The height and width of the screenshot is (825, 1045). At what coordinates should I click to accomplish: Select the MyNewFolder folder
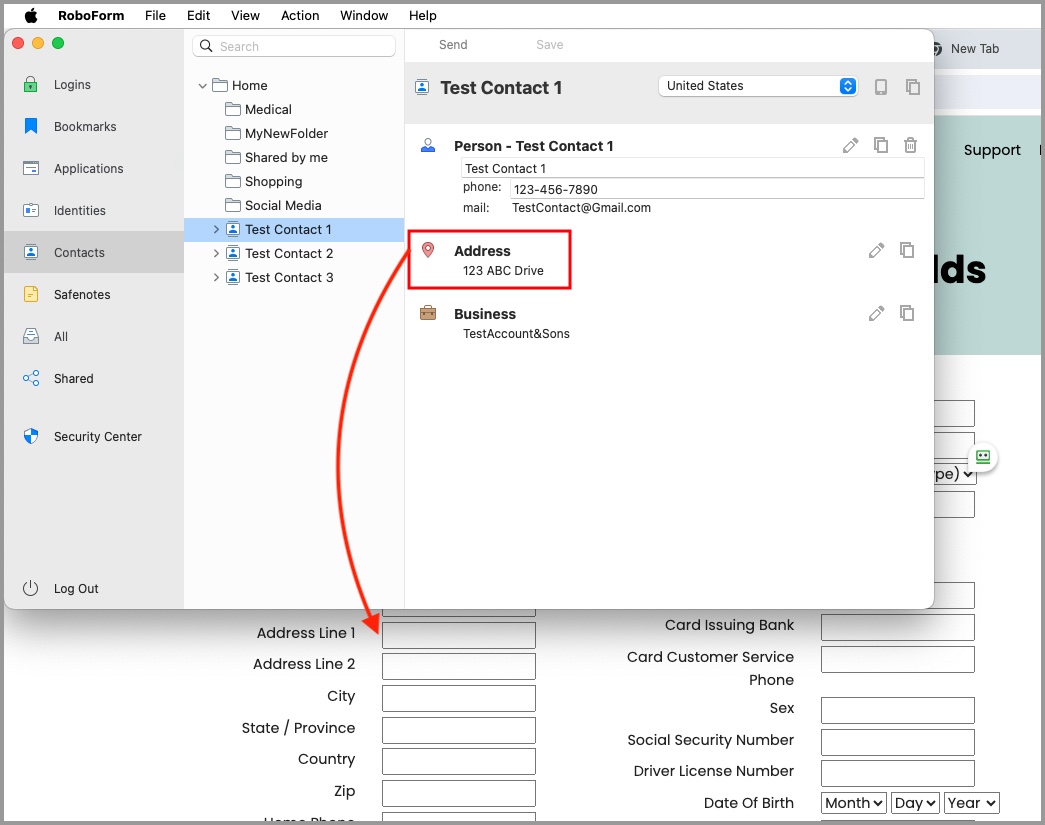(x=287, y=133)
